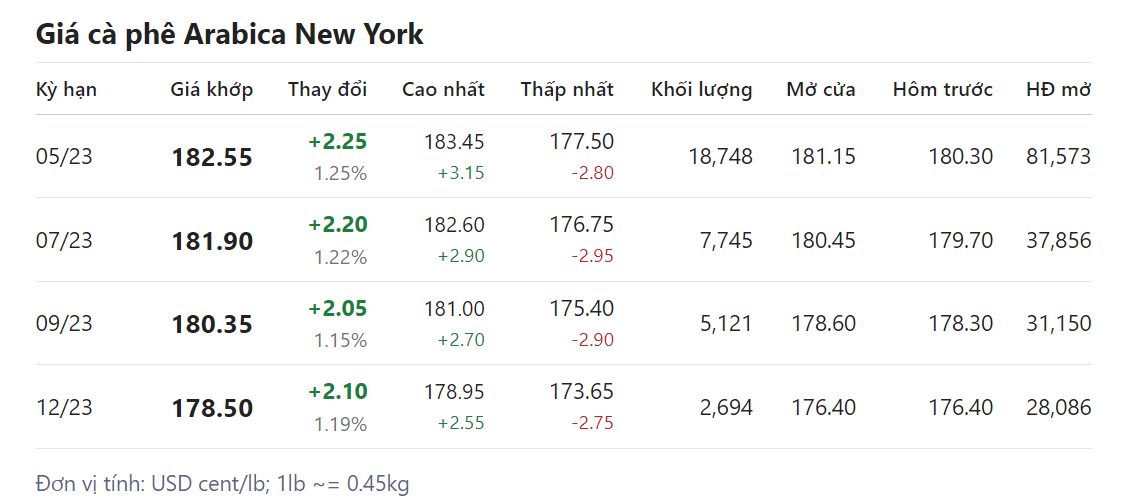This screenshot has height=502, width=1138.
Task: Click the 'Giá khớp' column header
Action: point(211,89)
